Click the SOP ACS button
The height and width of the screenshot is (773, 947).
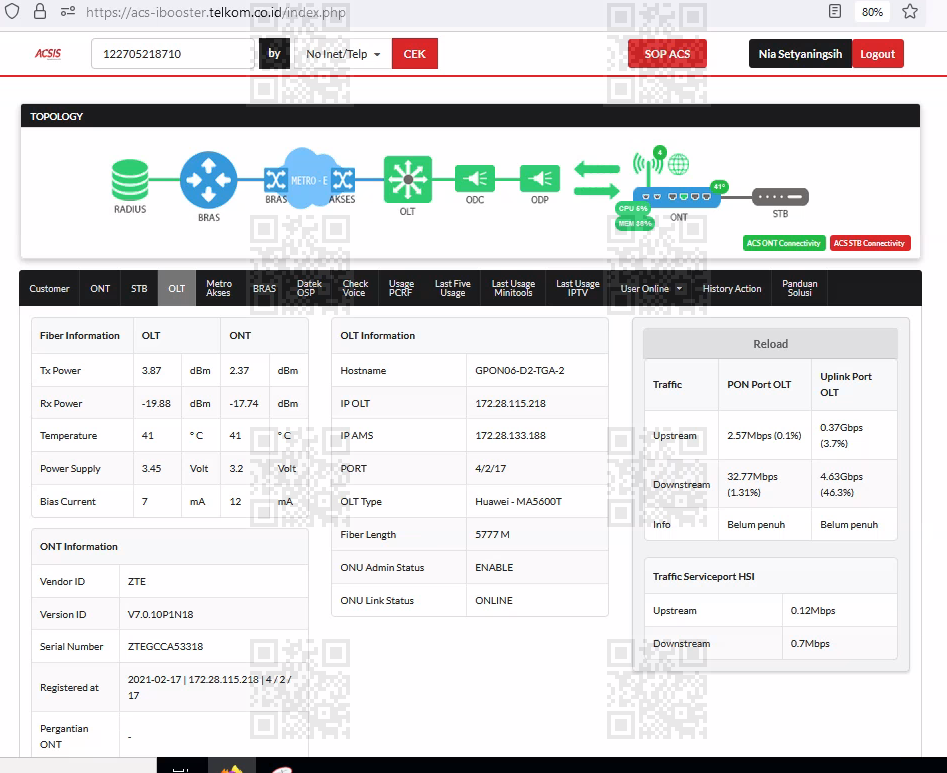click(x=667, y=54)
